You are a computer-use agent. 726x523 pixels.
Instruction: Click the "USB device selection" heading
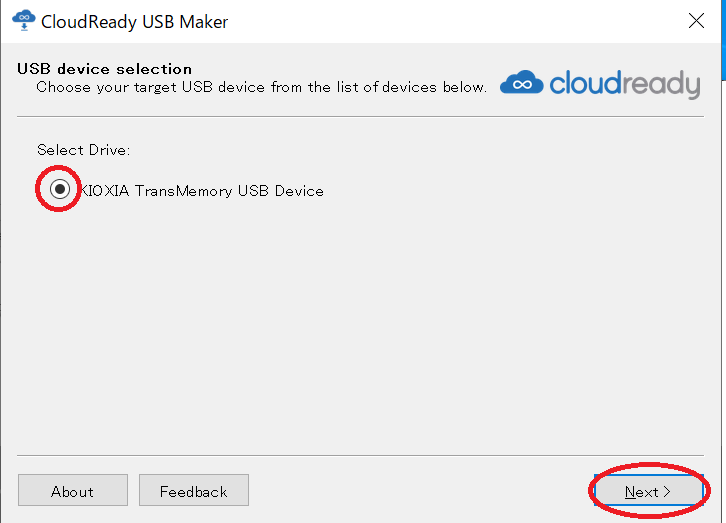[x=105, y=69]
